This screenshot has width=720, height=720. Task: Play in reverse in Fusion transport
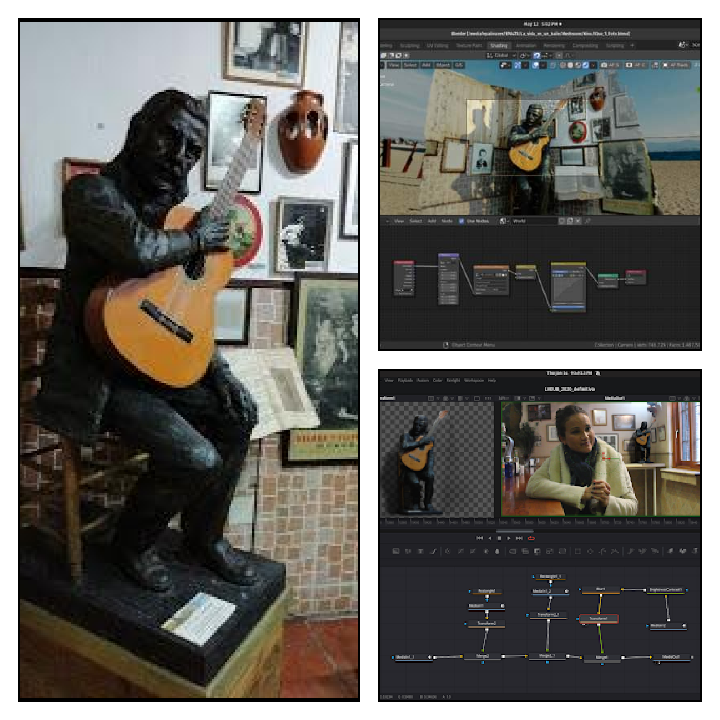(490, 538)
